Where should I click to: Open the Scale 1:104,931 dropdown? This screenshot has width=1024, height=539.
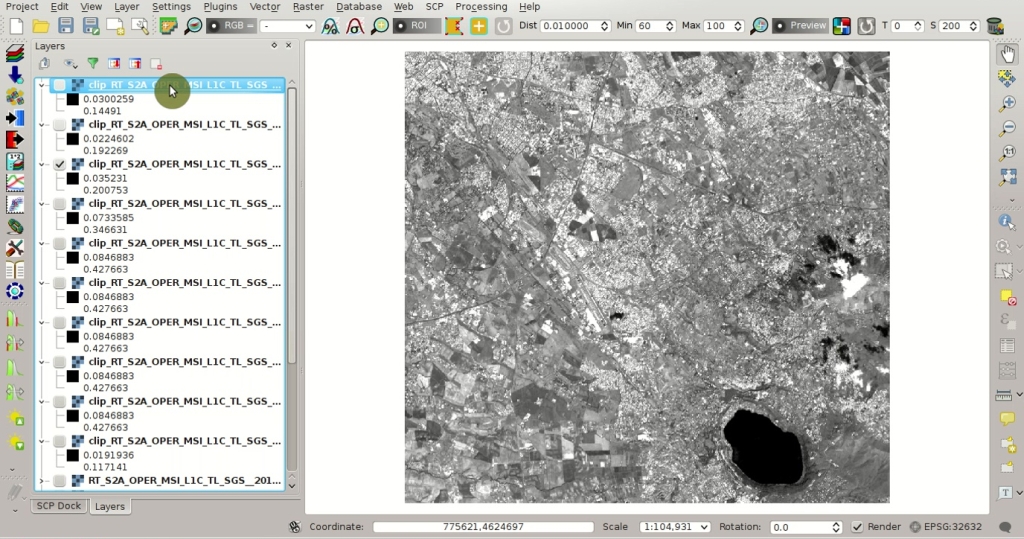[x=674, y=527]
